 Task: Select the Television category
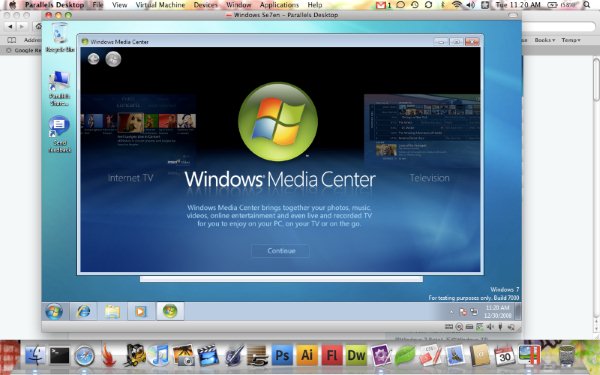pos(429,178)
